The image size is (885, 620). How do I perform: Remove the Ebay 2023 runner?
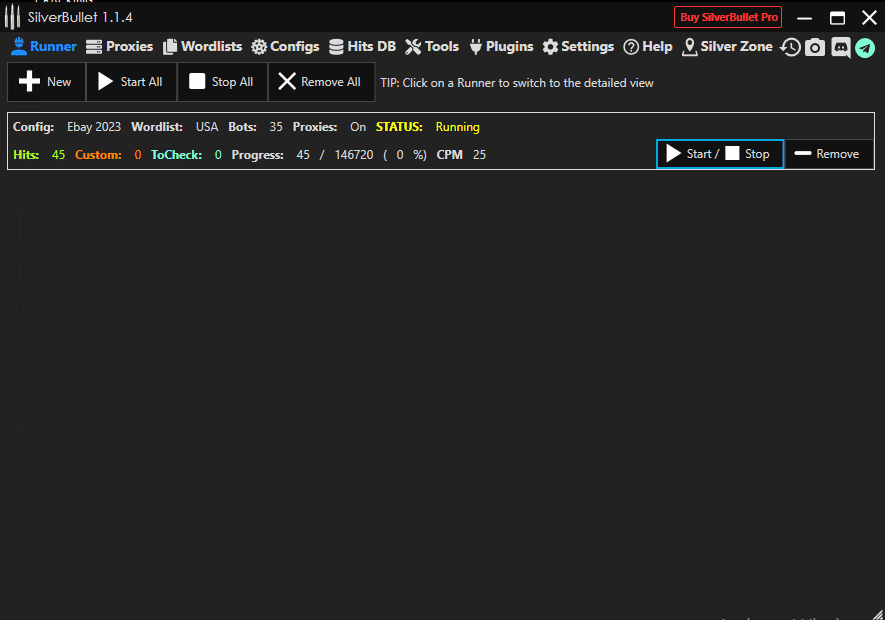click(x=828, y=154)
